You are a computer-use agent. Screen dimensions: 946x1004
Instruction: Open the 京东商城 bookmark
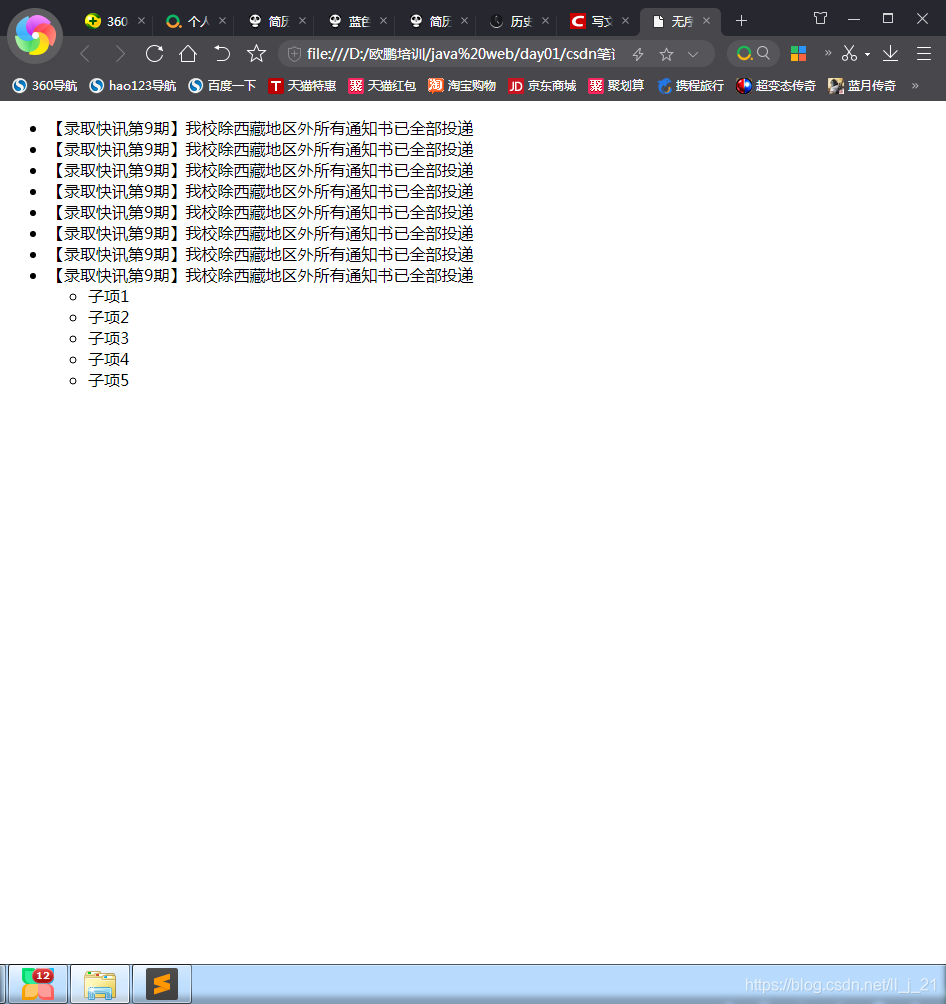click(x=542, y=85)
